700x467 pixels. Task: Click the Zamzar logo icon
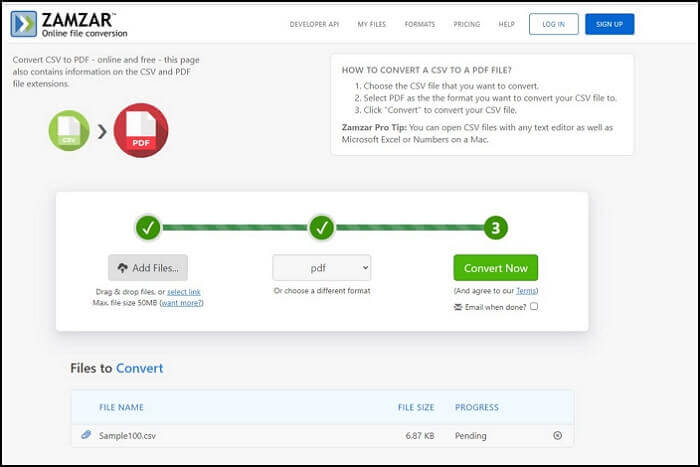click(24, 23)
